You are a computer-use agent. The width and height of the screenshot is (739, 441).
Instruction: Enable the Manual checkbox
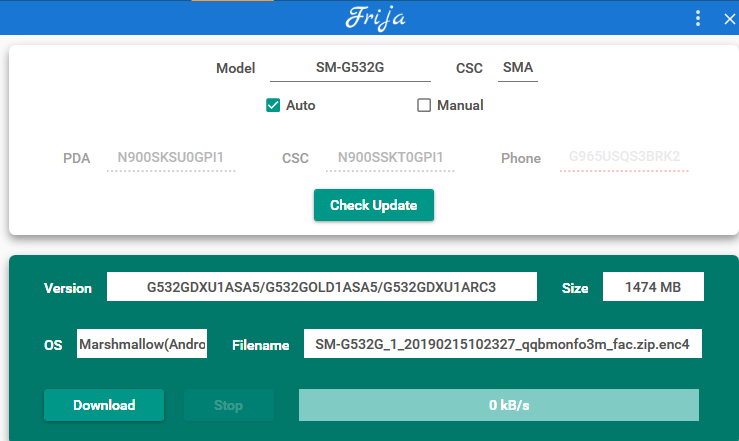click(x=424, y=105)
